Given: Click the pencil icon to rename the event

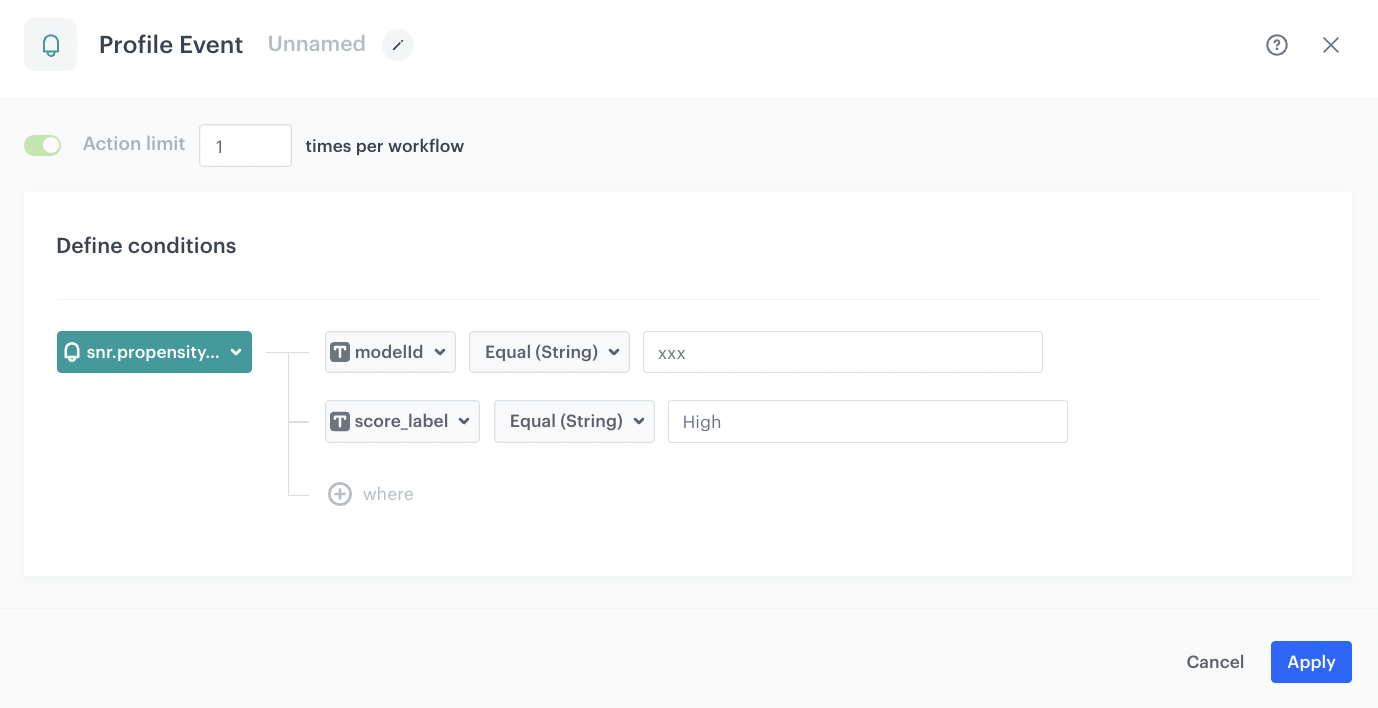Looking at the screenshot, I should click(x=397, y=44).
